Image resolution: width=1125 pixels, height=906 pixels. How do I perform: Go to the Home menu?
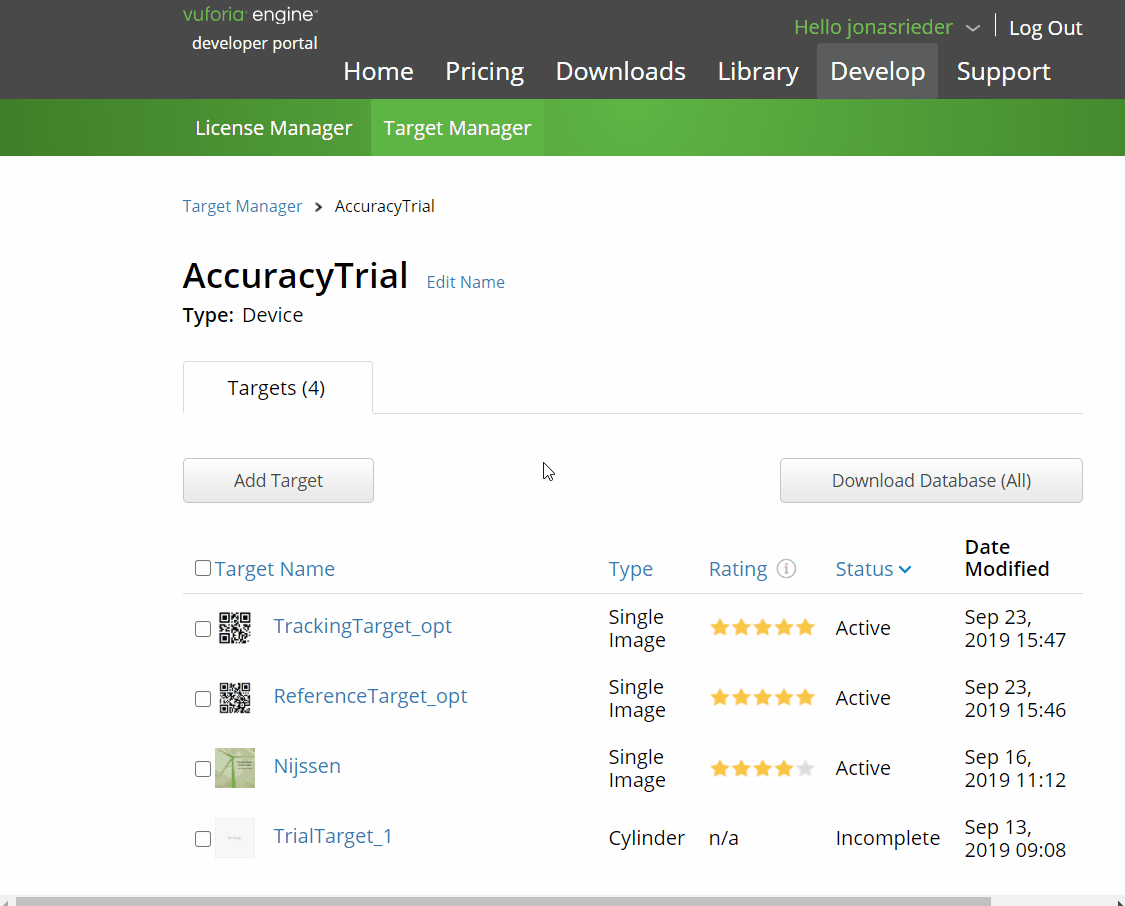378,71
